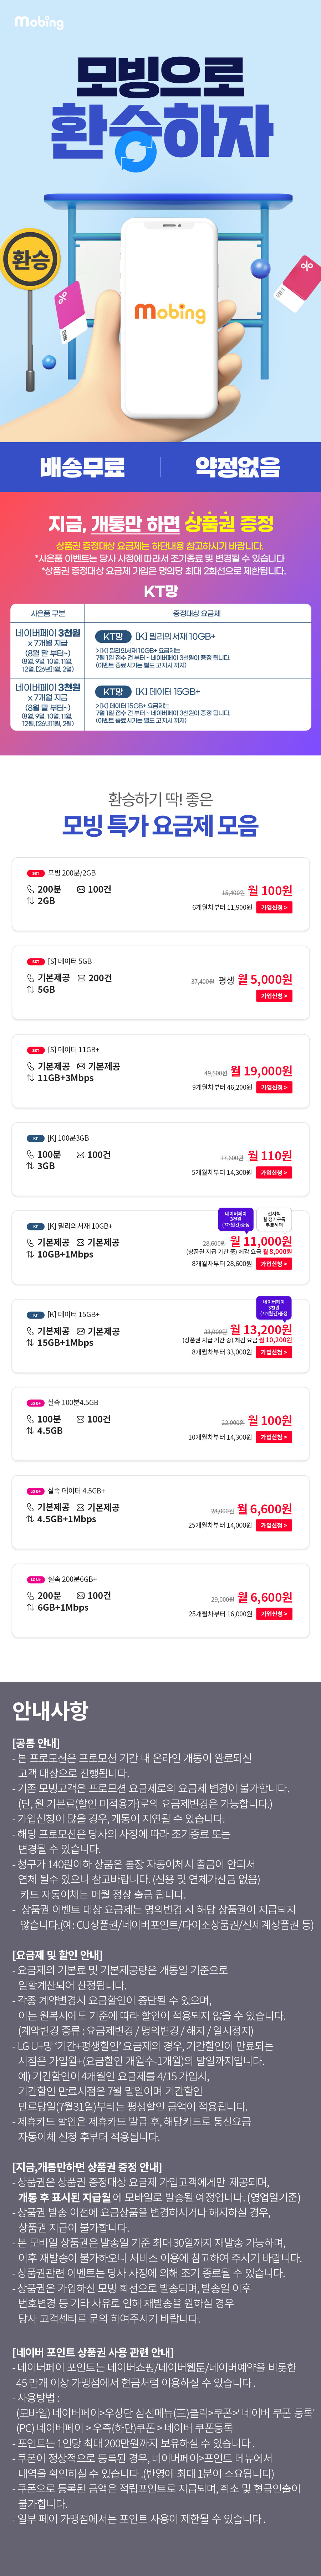Click the KT망 label beside [K] 밀리의서재 10GB+ in table
Viewport: 321px width, 2576px height.
(x=113, y=636)
